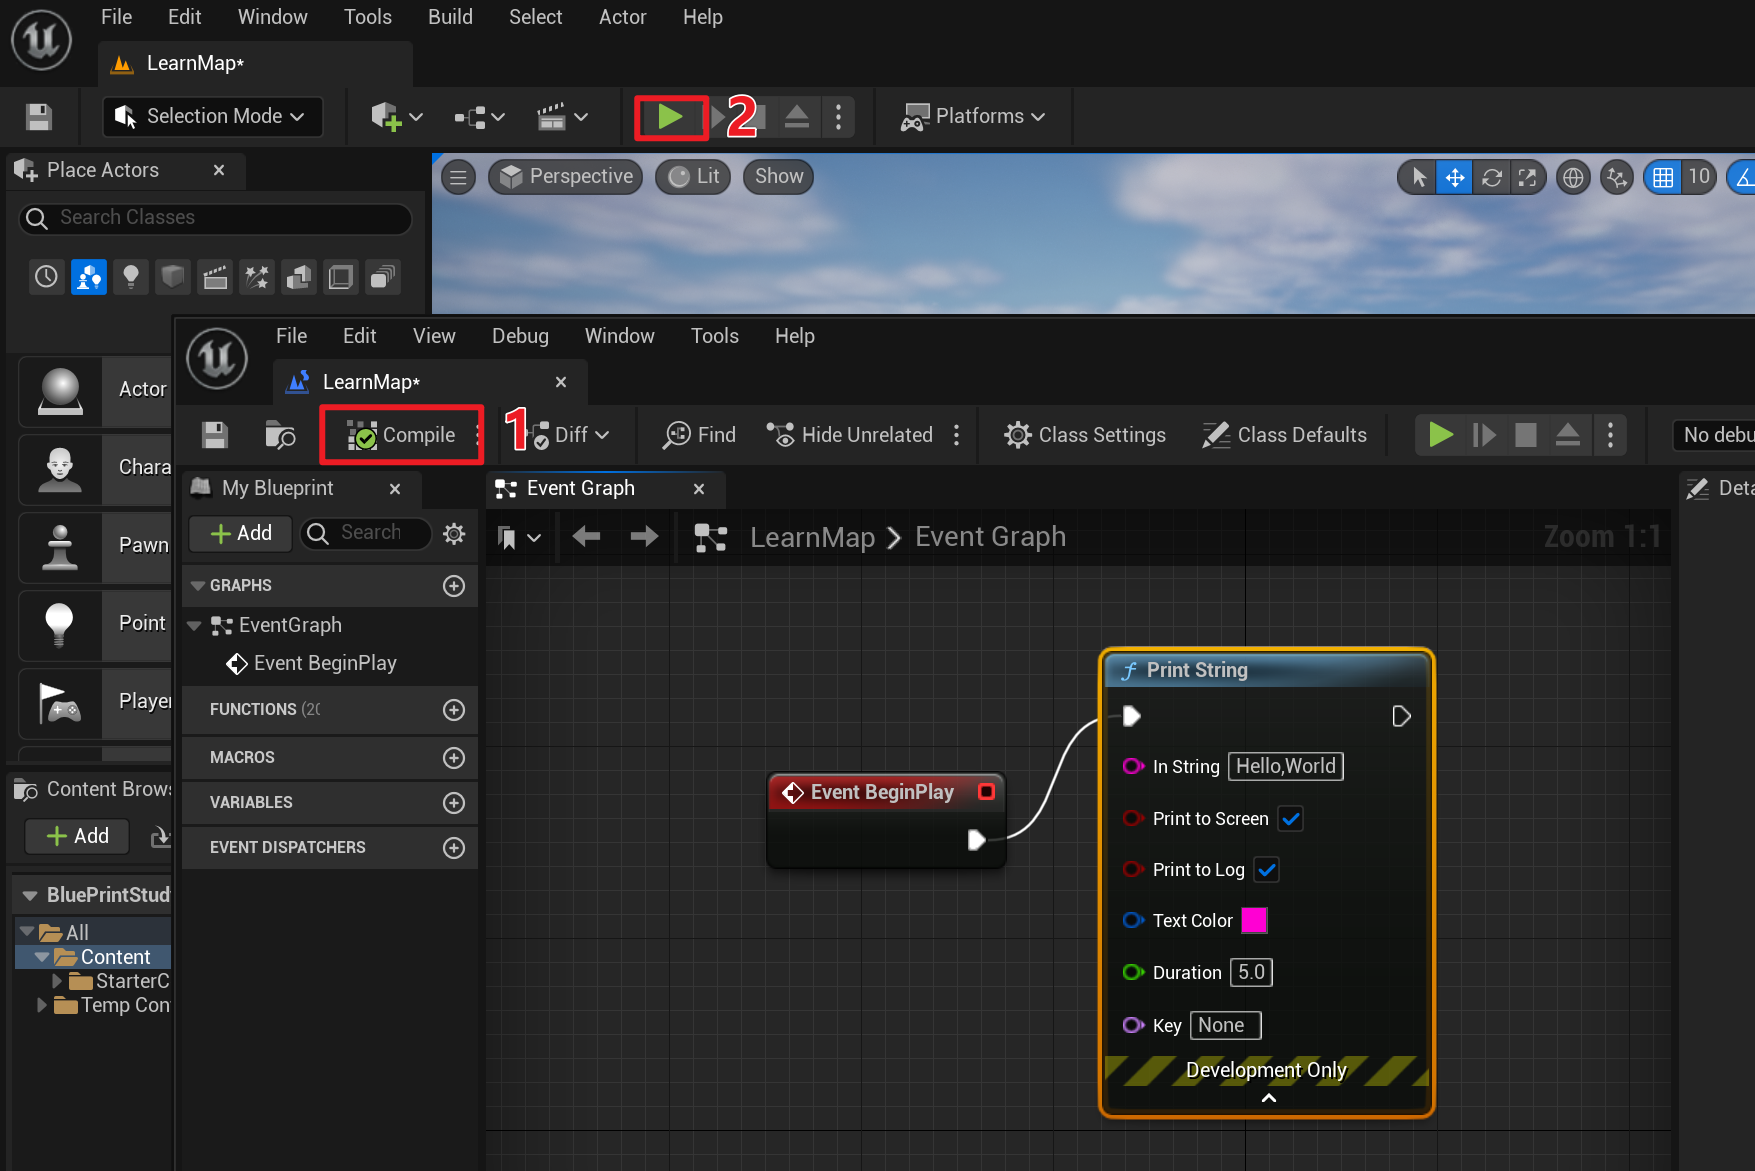Add new item in My Blueprint panel

pos(241,534)
